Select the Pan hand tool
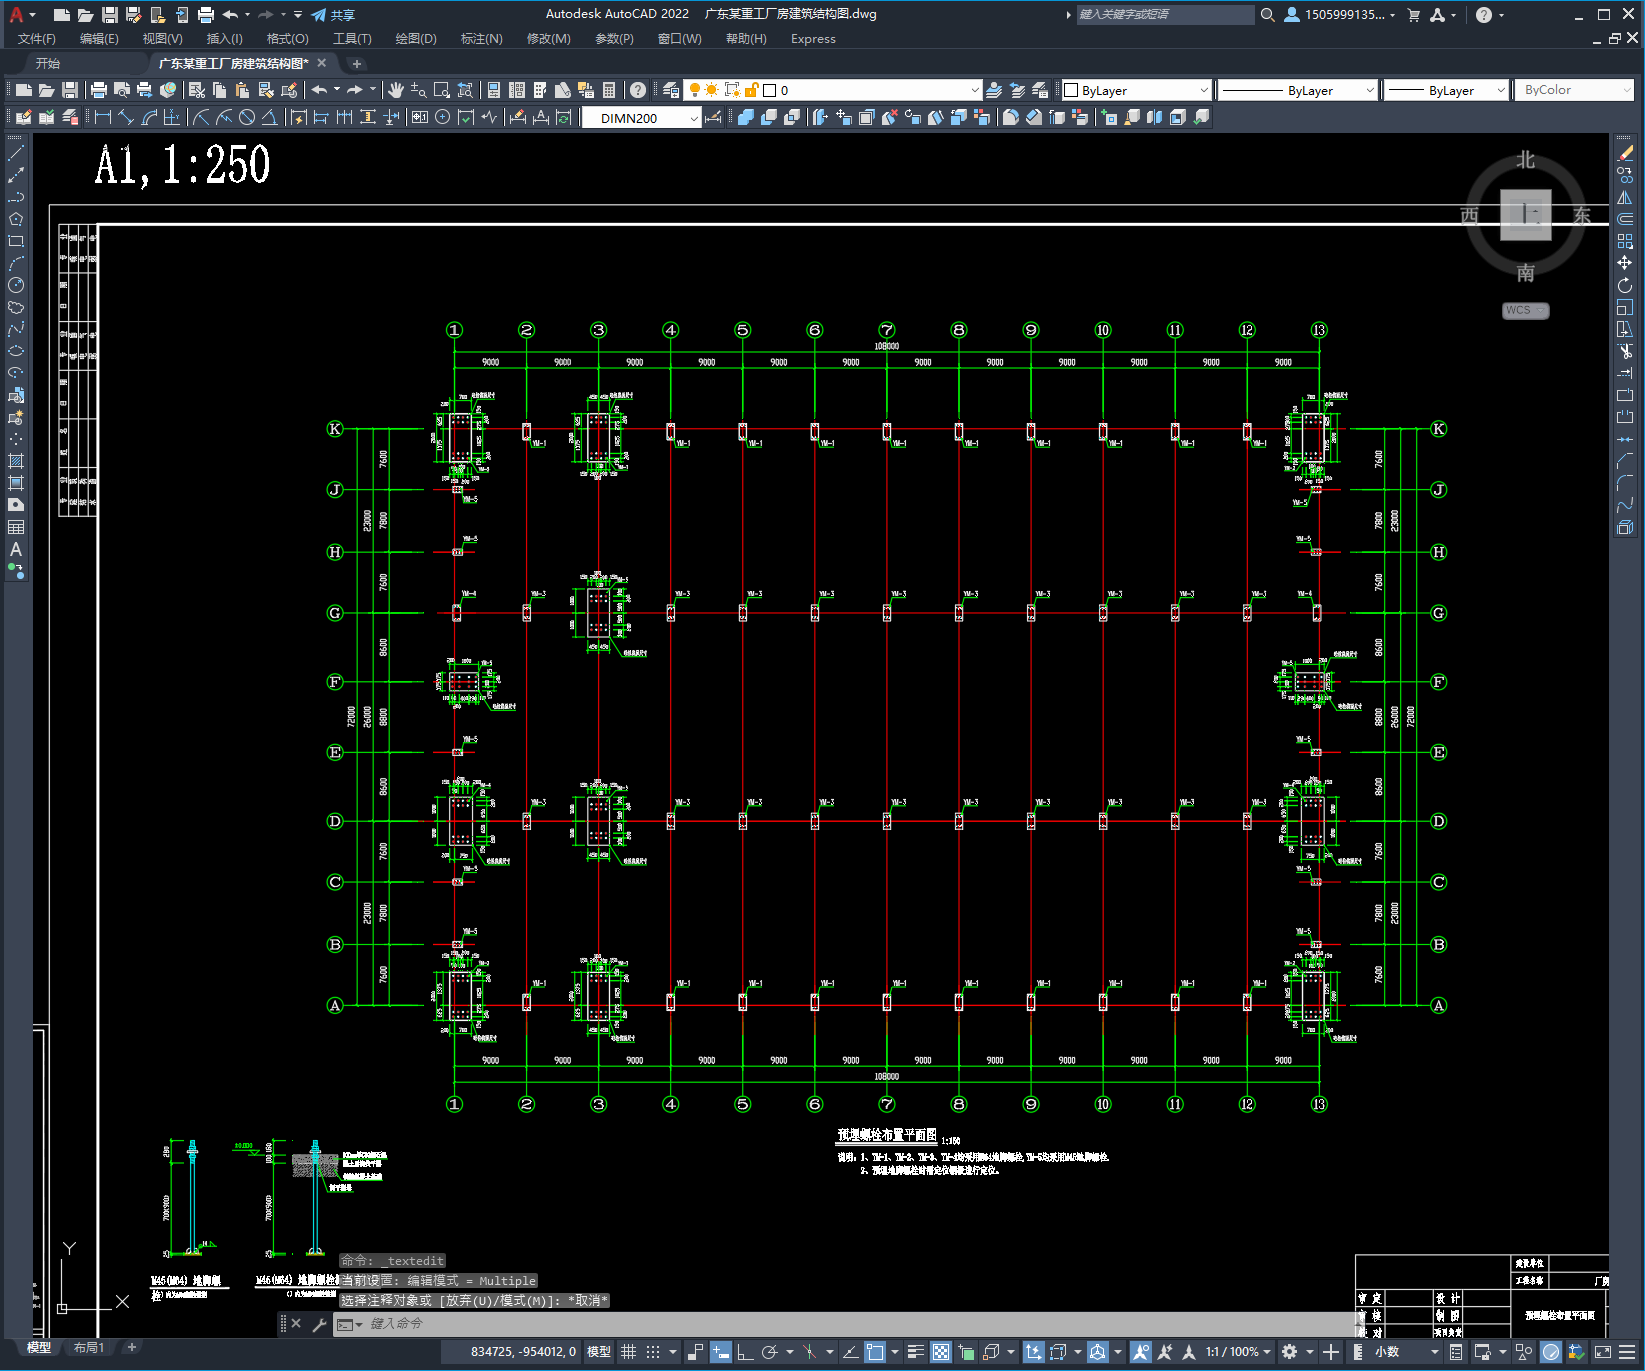1645x1371 pixels. coord(396,90)
